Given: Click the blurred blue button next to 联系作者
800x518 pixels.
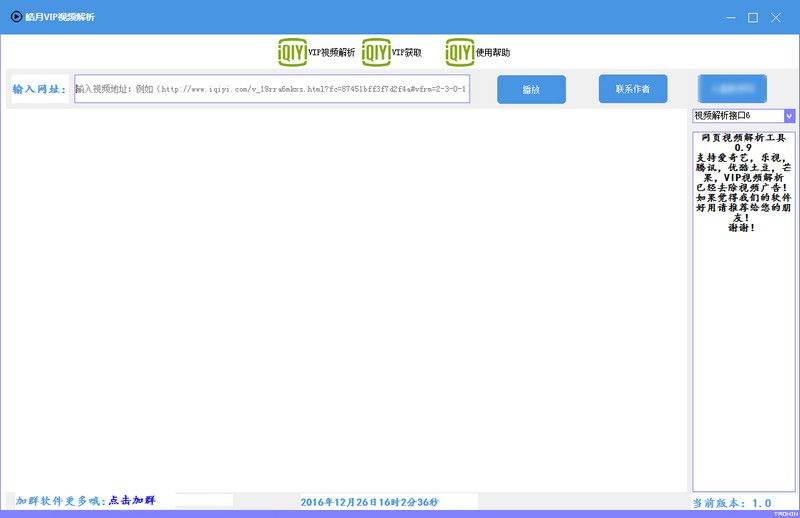Looking at the screenshot, I should 732,89.
